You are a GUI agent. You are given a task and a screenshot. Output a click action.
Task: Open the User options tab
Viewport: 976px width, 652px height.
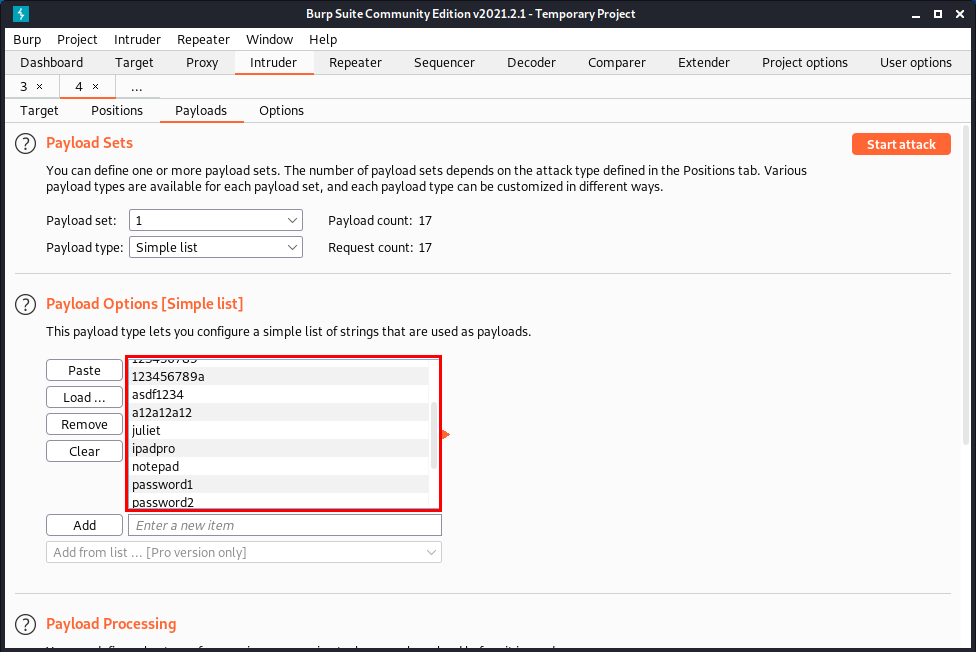tap(916, 62)
